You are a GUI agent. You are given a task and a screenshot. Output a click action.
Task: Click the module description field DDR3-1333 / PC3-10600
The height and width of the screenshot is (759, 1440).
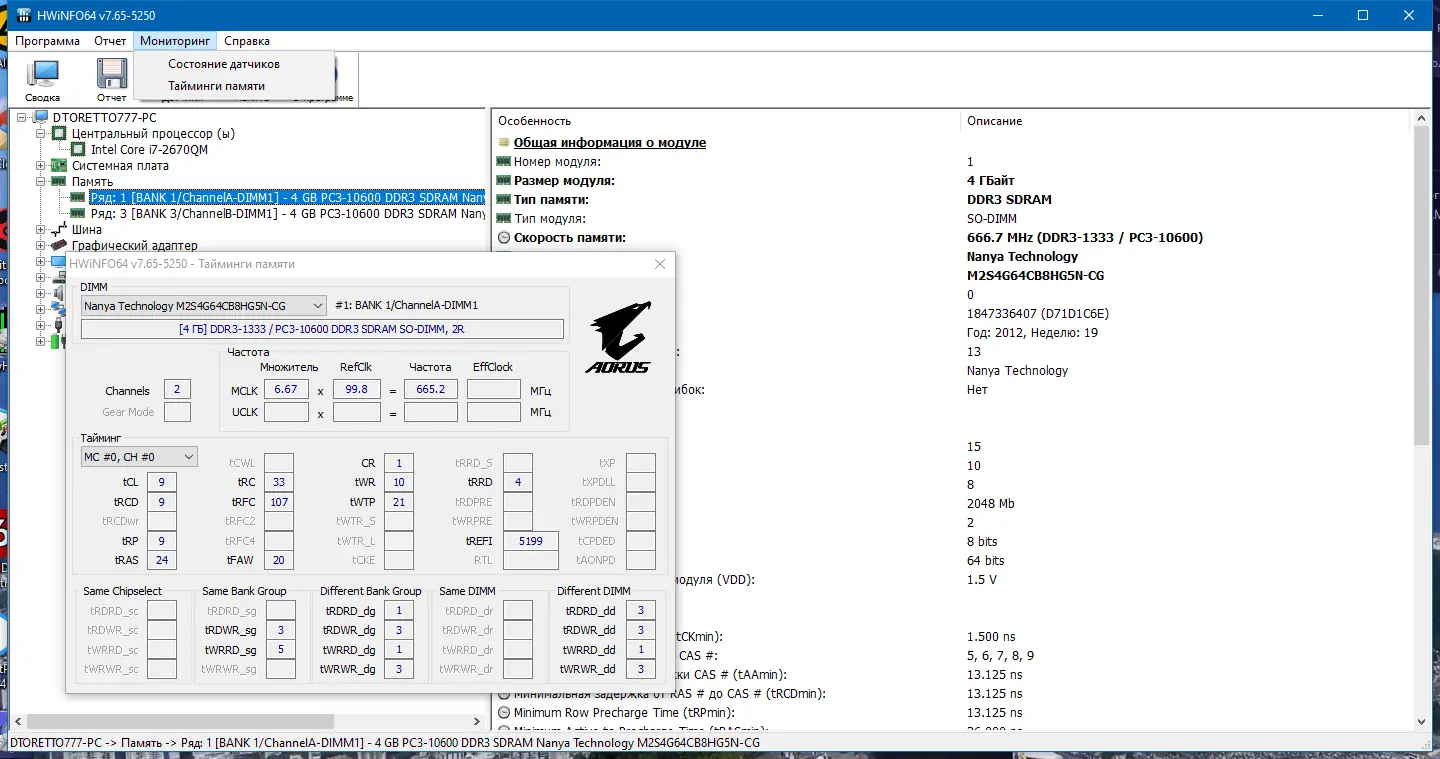pyautogui.click(x=322, y=329)
